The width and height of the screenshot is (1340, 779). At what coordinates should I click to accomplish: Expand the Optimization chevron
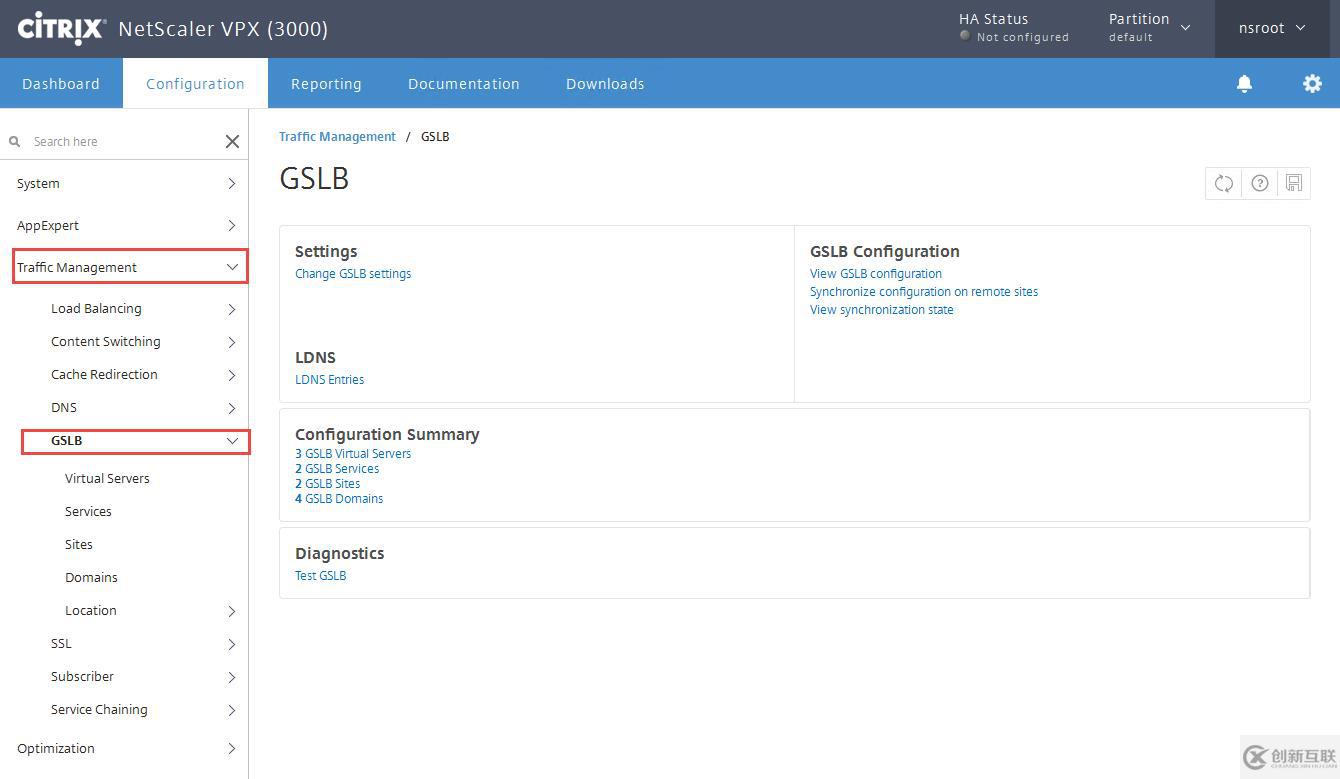pyautogui.click(x=232, y=749)
